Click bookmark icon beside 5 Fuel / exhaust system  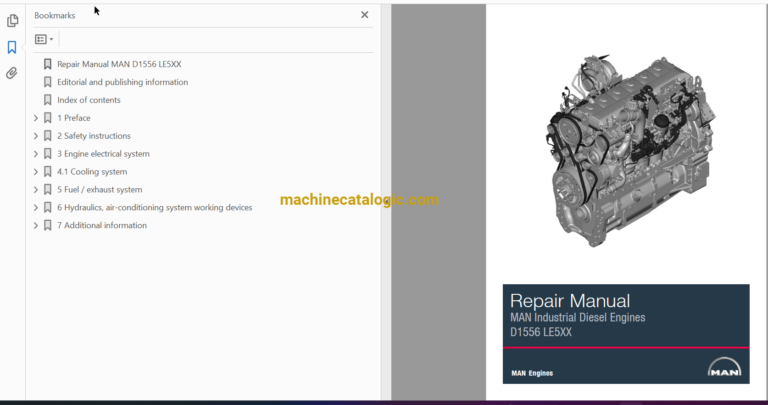(x=48, y=190)
